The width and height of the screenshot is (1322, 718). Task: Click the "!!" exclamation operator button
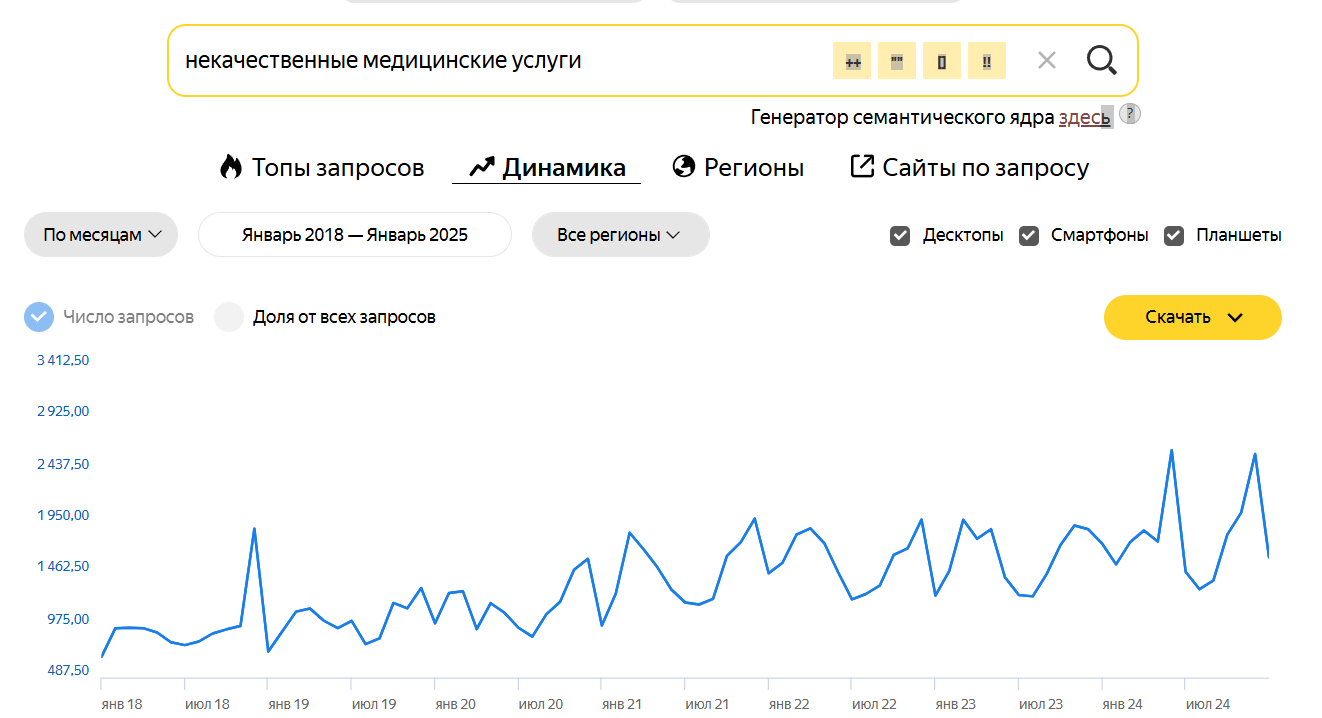click(987, 61)
